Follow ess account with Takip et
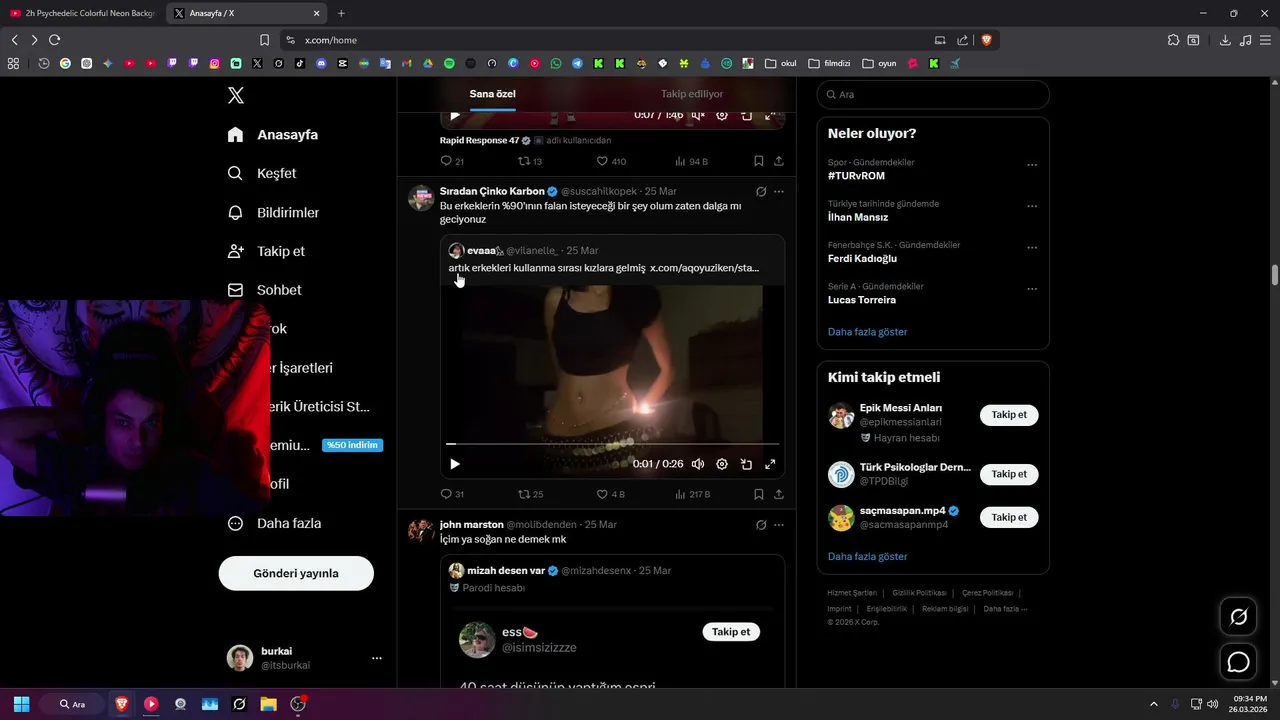This screenshot has width=1280, height=720. 731,632
